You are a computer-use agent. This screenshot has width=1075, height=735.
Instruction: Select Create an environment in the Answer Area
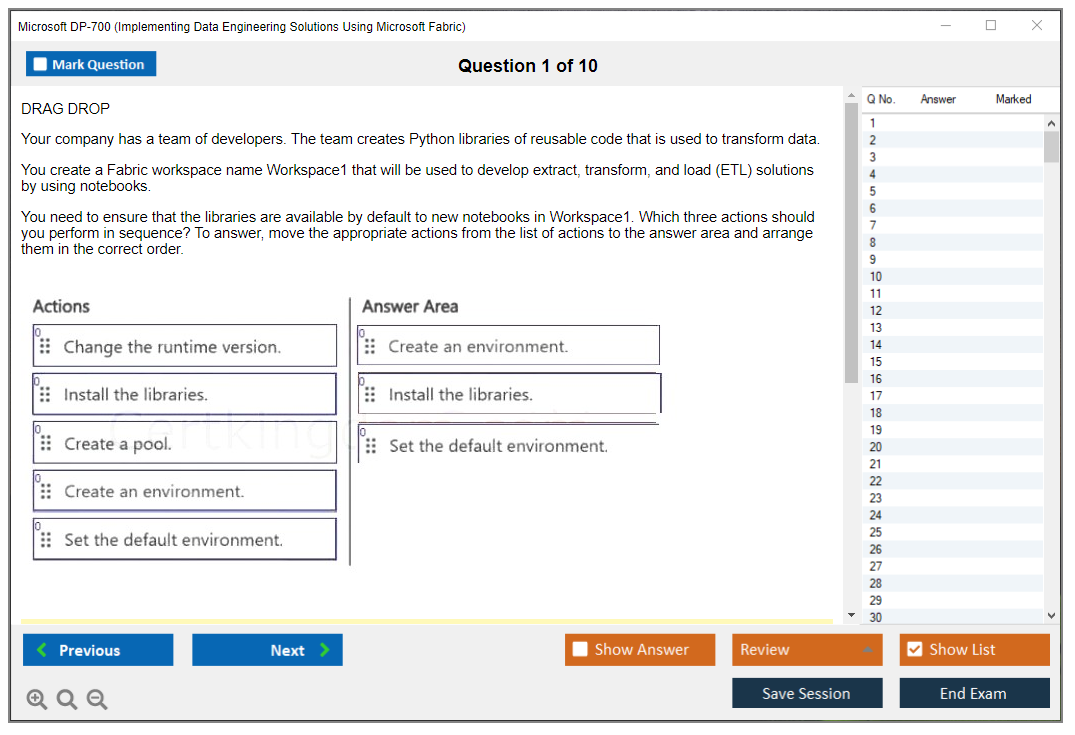510,344
